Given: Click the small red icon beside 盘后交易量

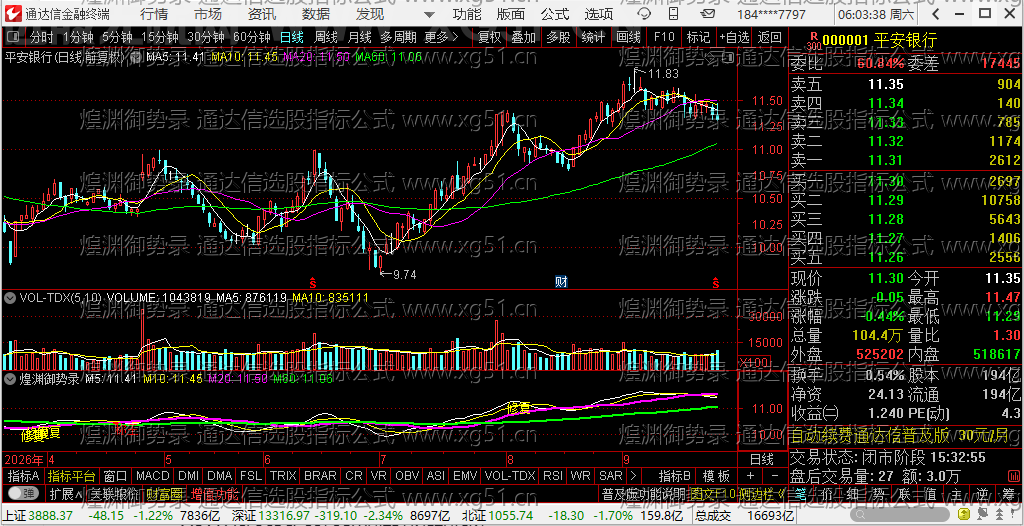Looking at the screenshot, I should click(1016, 474).
